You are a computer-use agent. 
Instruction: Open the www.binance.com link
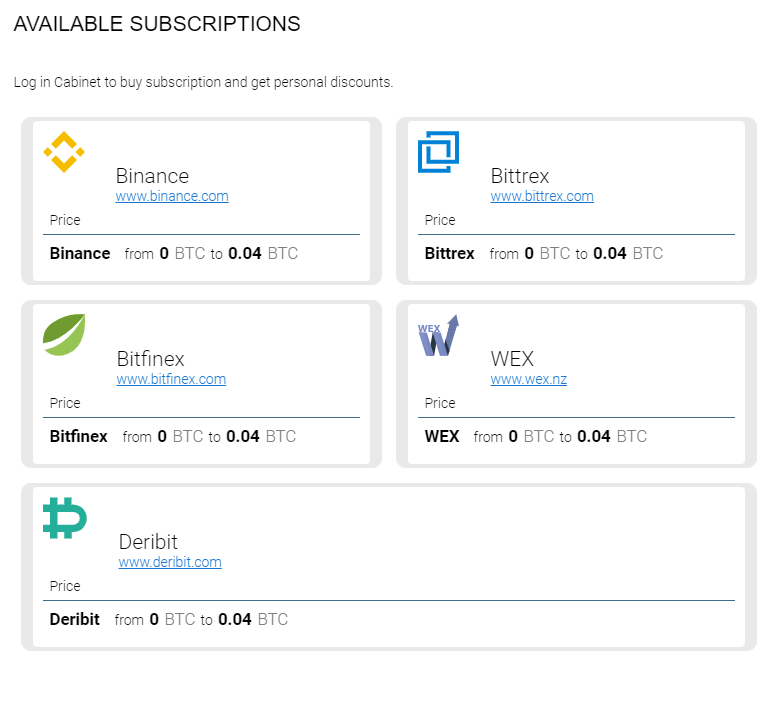pos(172,196)
